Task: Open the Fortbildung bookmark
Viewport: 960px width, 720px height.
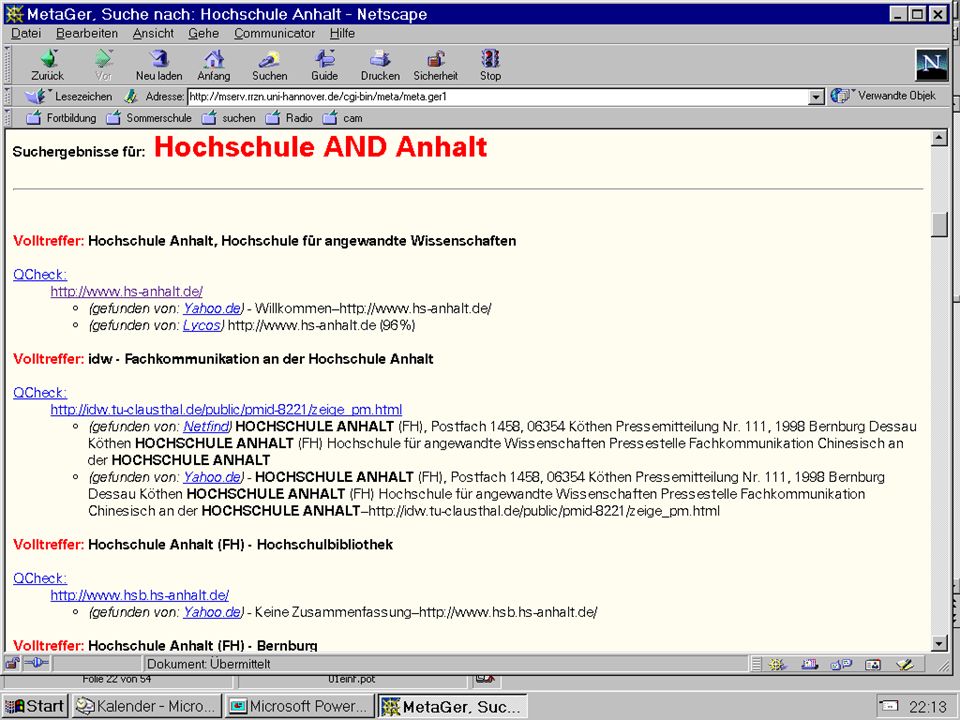Action: click(61, 118)
